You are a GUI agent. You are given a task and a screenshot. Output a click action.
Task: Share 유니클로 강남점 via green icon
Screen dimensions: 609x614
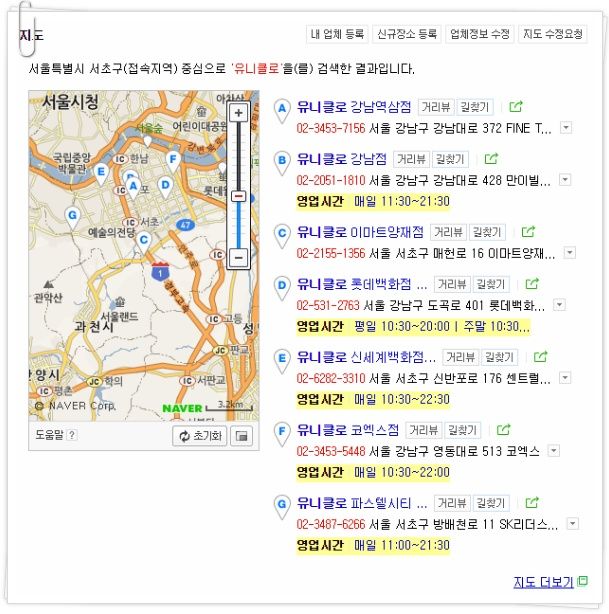[491, 159]
